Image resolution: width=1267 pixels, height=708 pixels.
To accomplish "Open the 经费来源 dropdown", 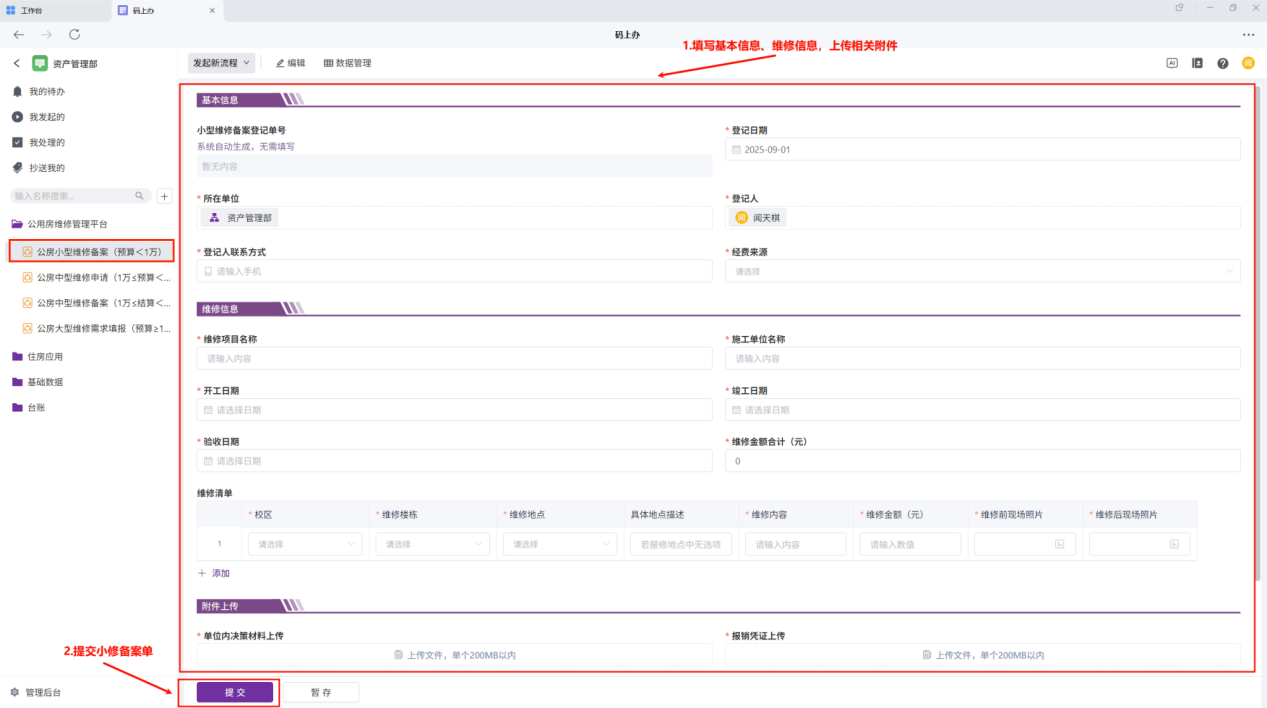I will click(x=982, y=271).
